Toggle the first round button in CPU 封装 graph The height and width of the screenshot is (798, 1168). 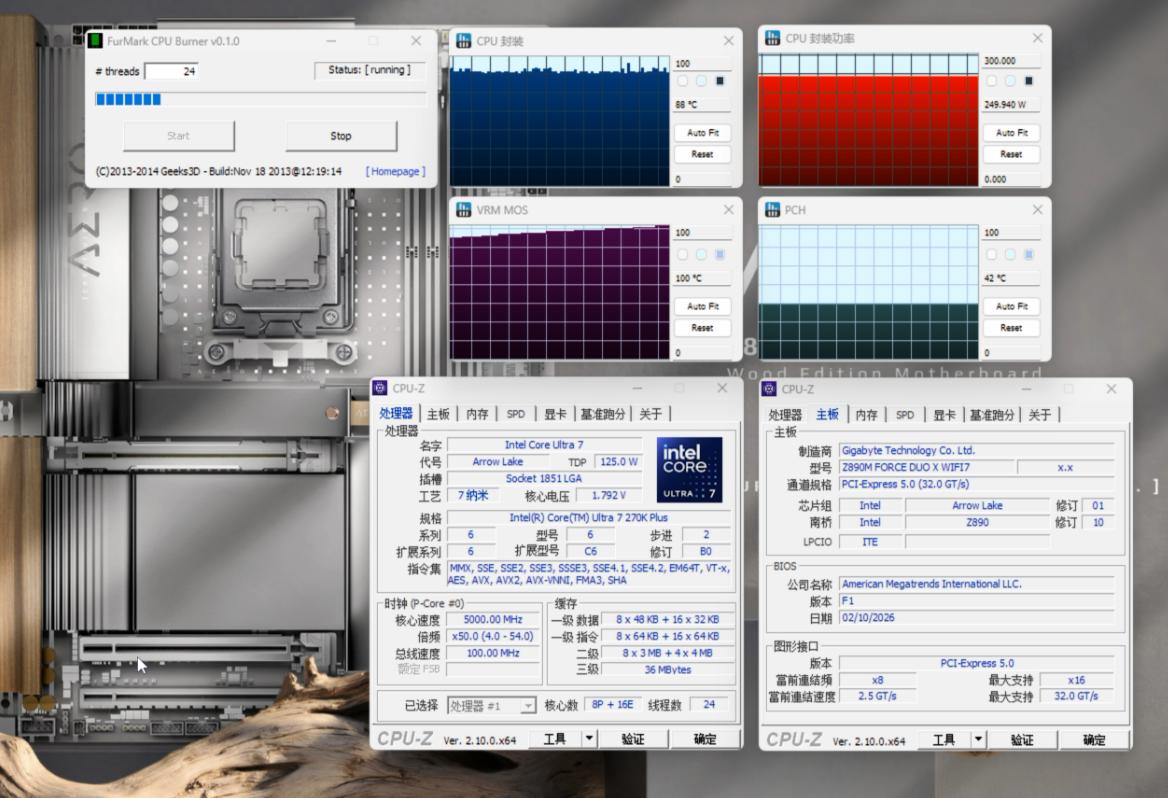pos(683,81)
